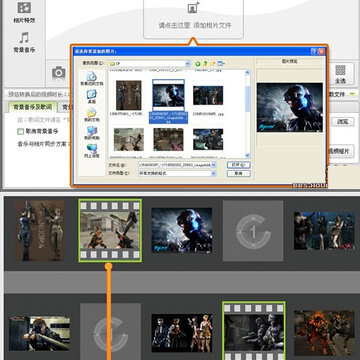Screen dimensions: 360x360
Task: Open the 背景音乐 background music panel
Action: point(24,42)
